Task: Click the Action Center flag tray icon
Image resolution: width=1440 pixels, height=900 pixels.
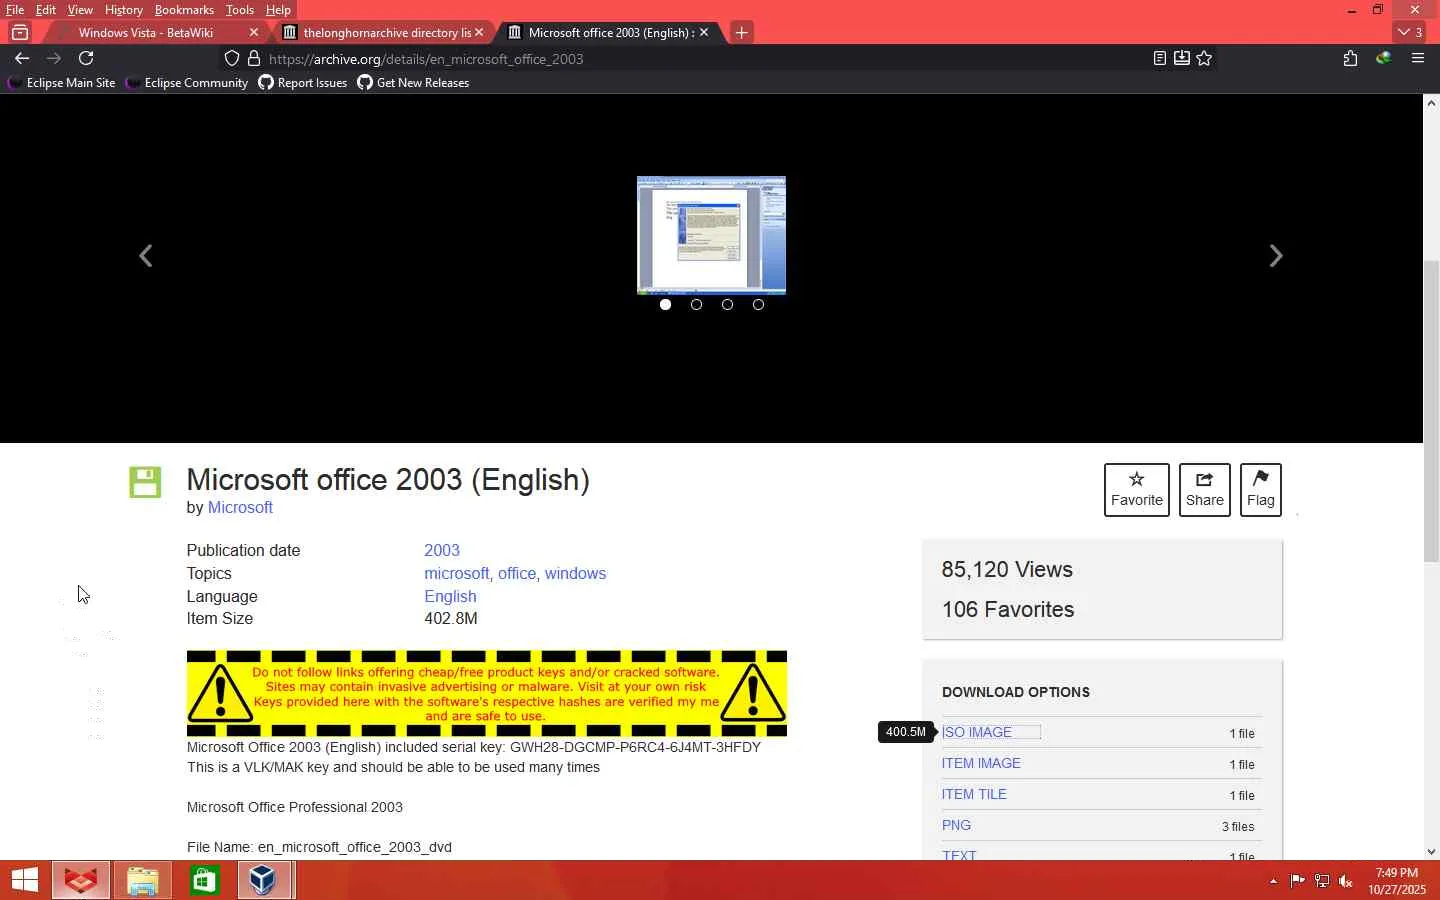Action: click(x=1297, y=881)
